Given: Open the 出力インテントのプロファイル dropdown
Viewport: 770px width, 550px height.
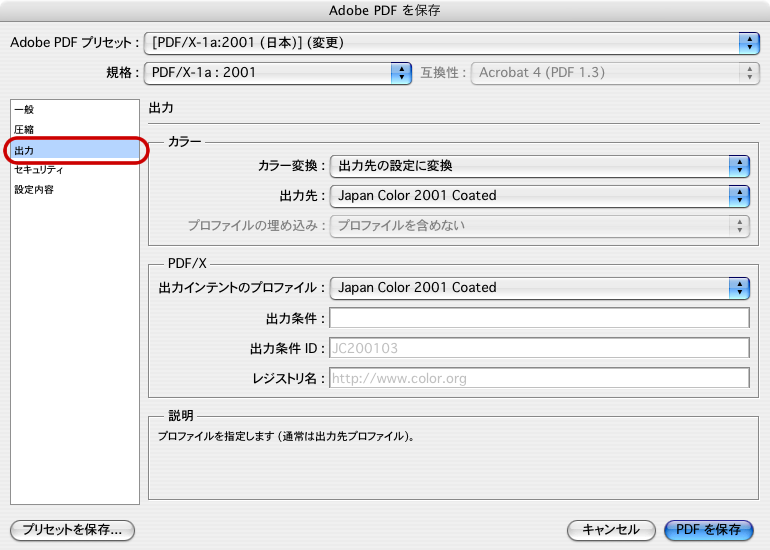Looking at the screenshot, I should (540, 288).
